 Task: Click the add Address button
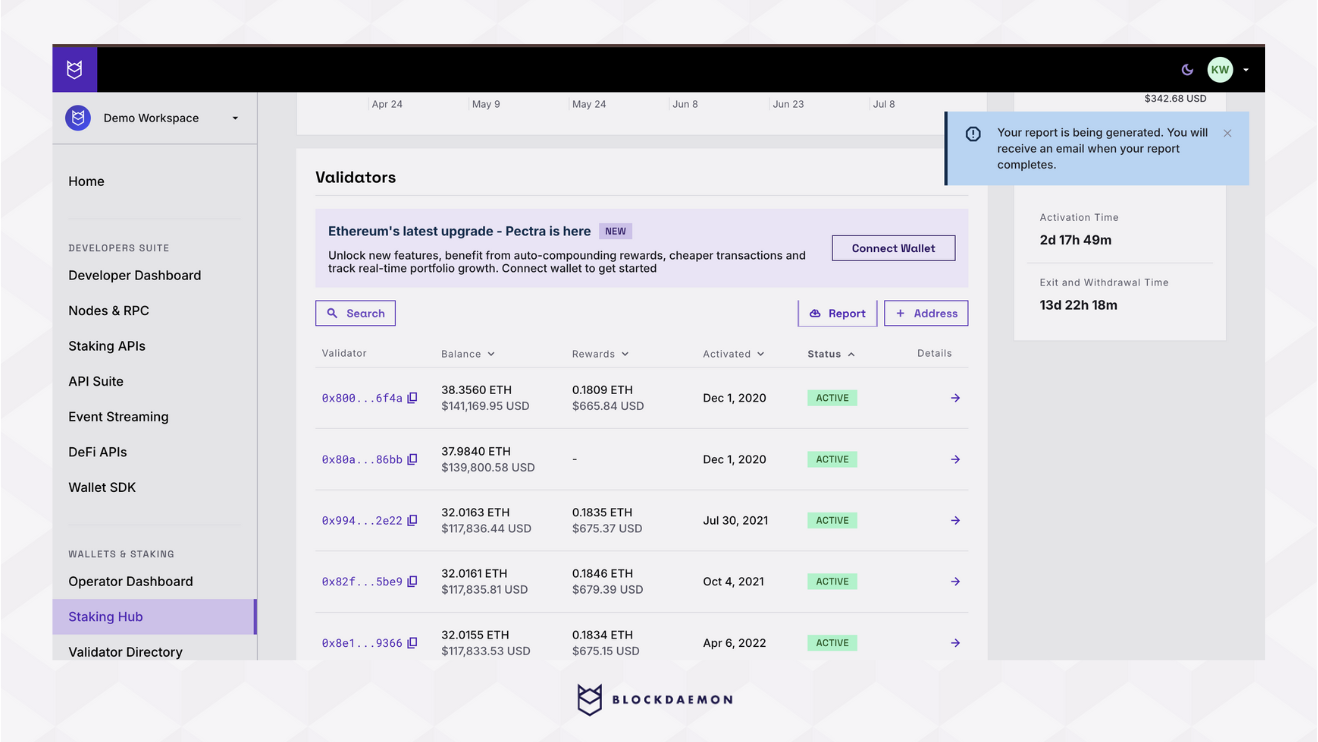[926, 313]
